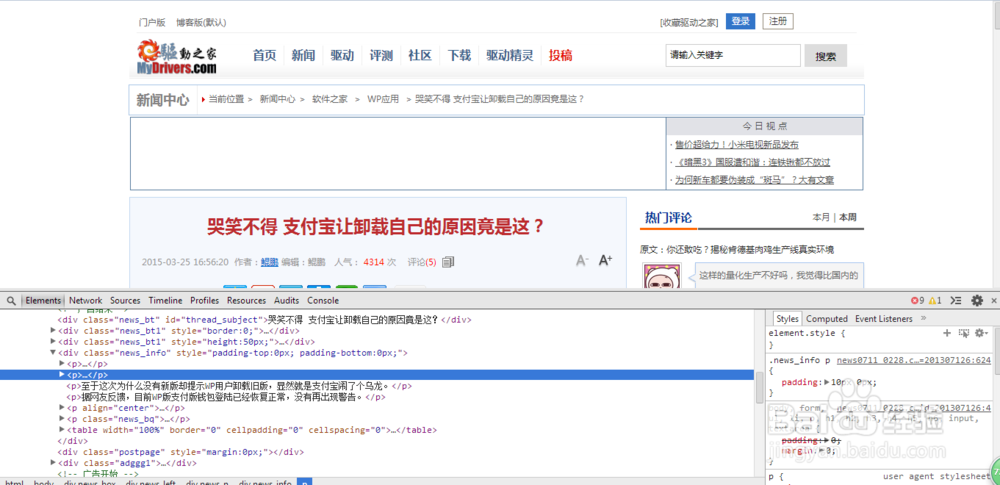Viewport: 1000px width, 485px height.
Task: Click the MyDrivers.com logo
Action: [177, 57]
